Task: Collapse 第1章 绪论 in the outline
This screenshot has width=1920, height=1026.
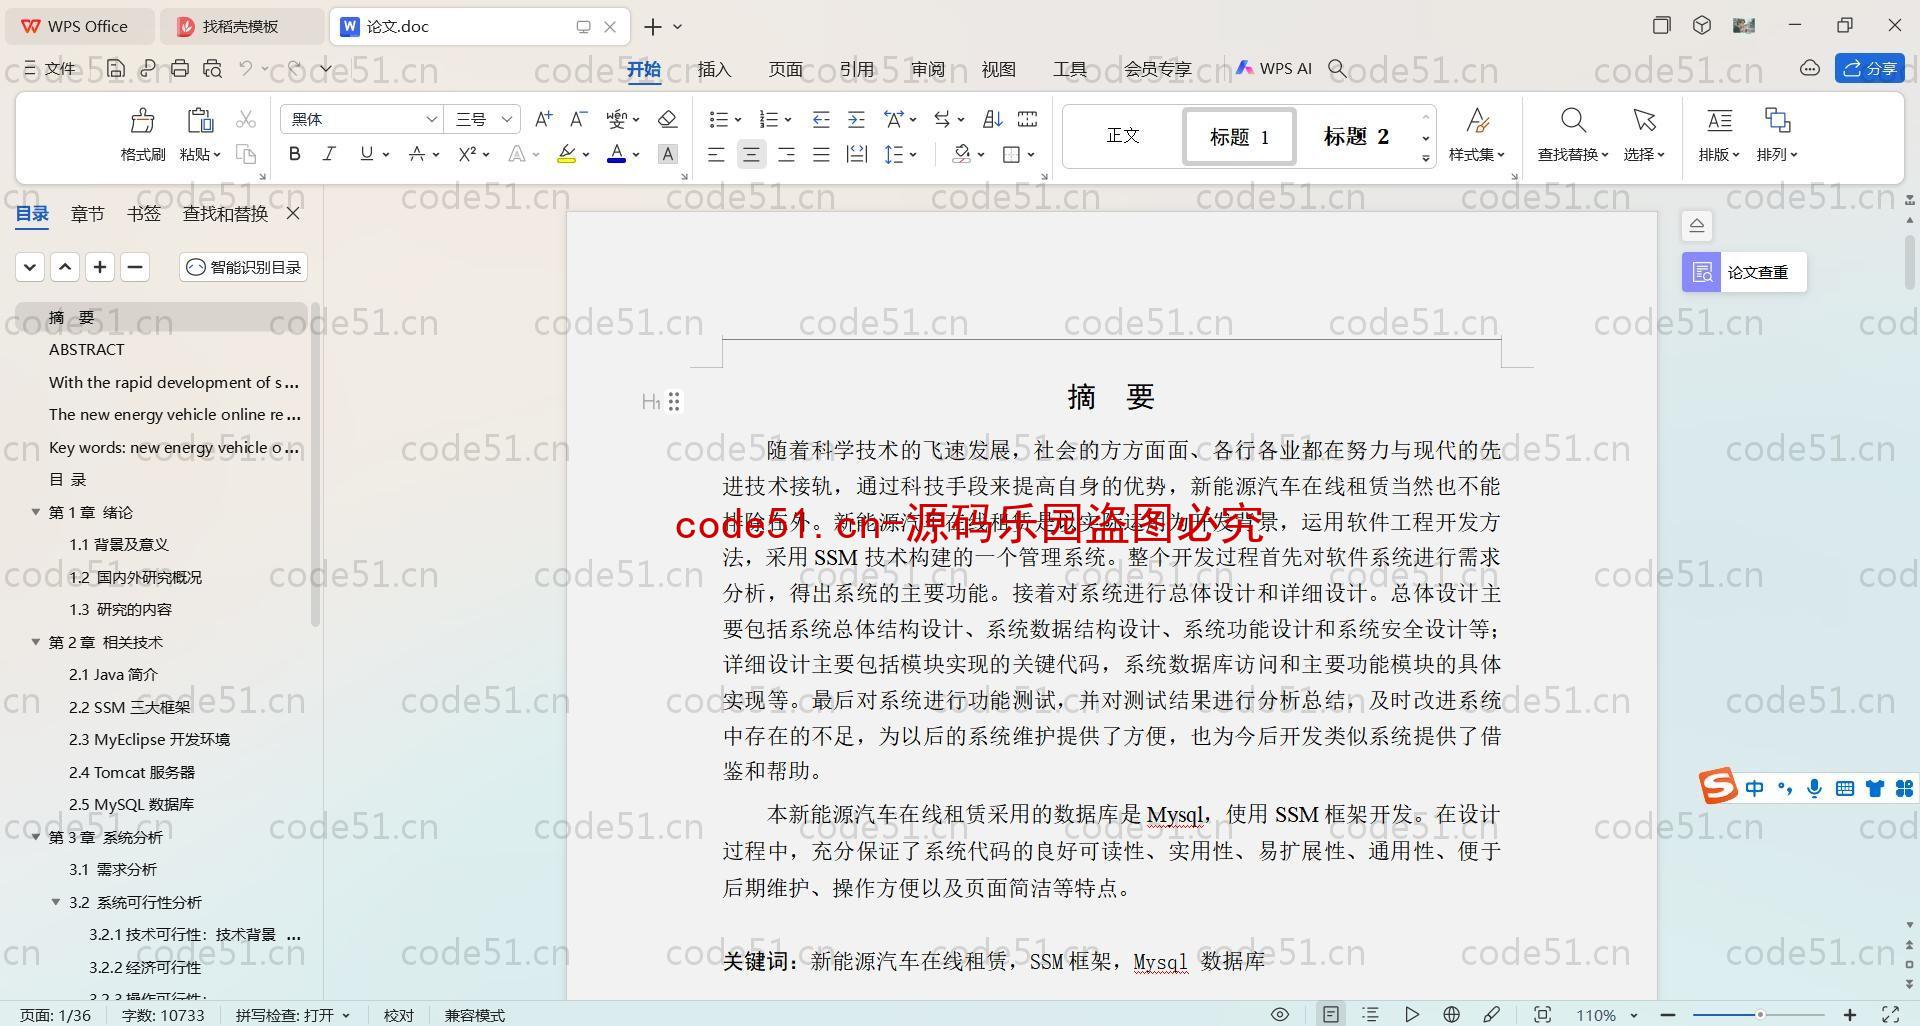Action: click(x=36, y=512)
